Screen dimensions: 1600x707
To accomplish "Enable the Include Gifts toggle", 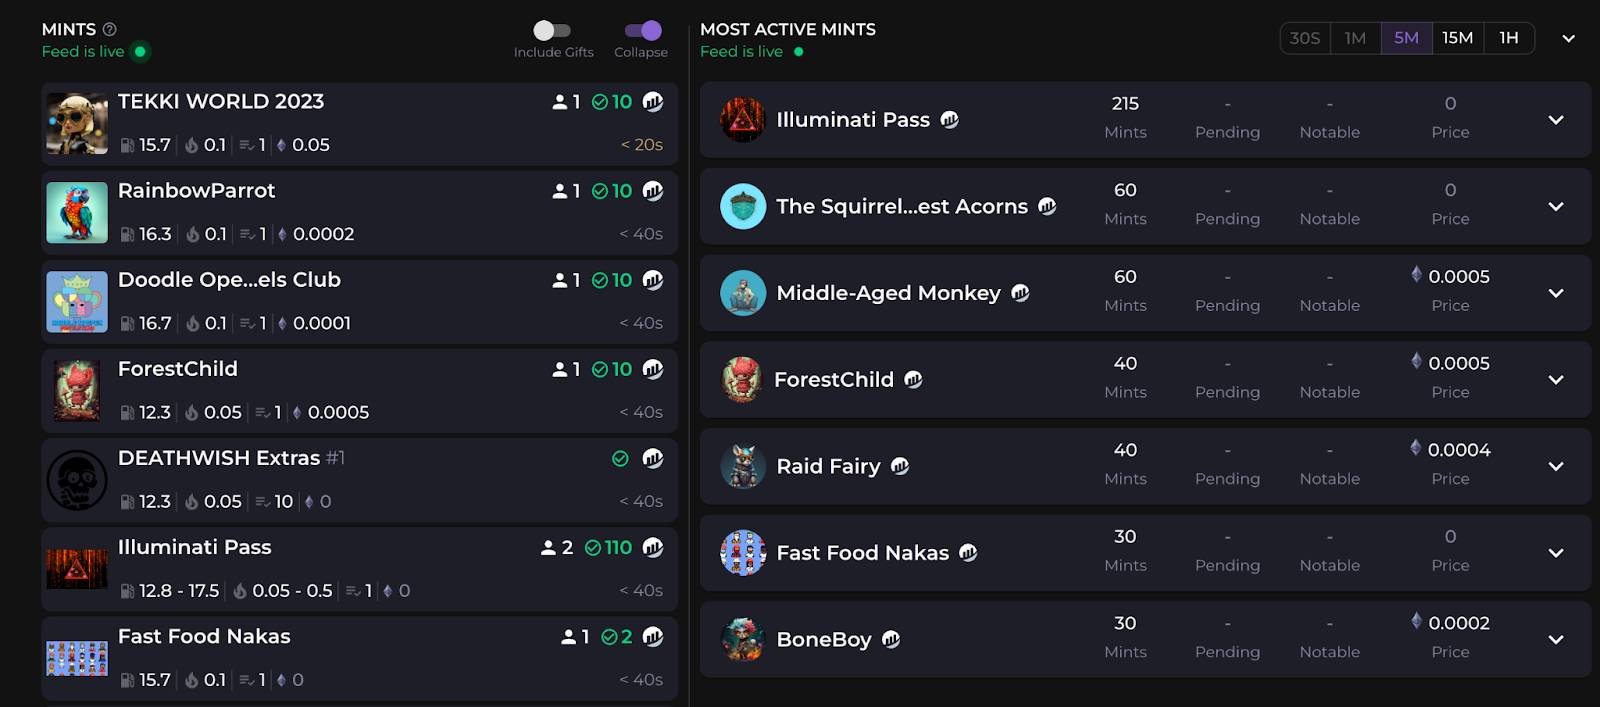I will [x=552, y=30].
